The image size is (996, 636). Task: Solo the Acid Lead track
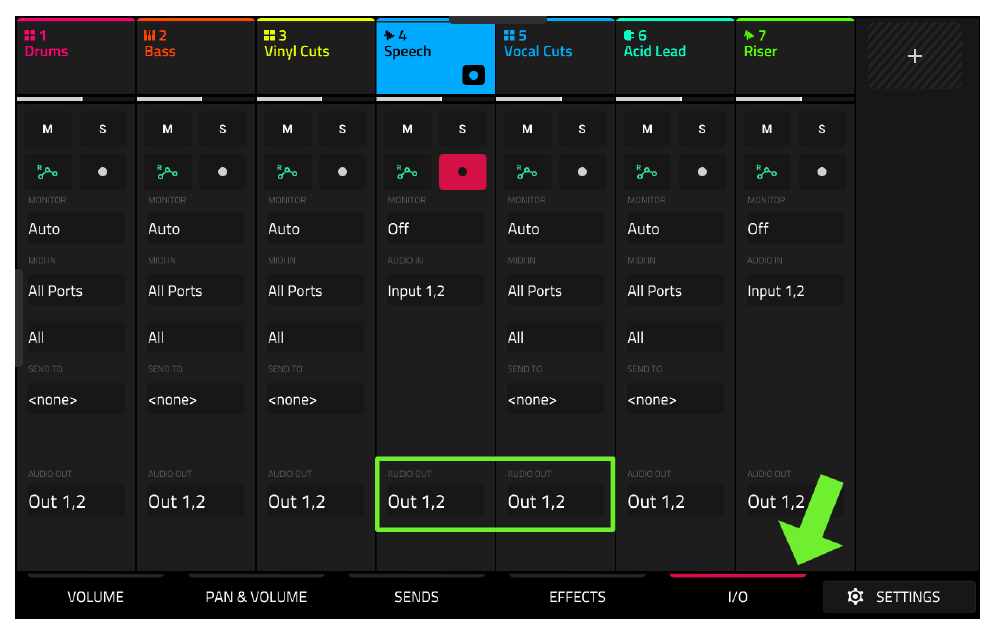(702, 129)
